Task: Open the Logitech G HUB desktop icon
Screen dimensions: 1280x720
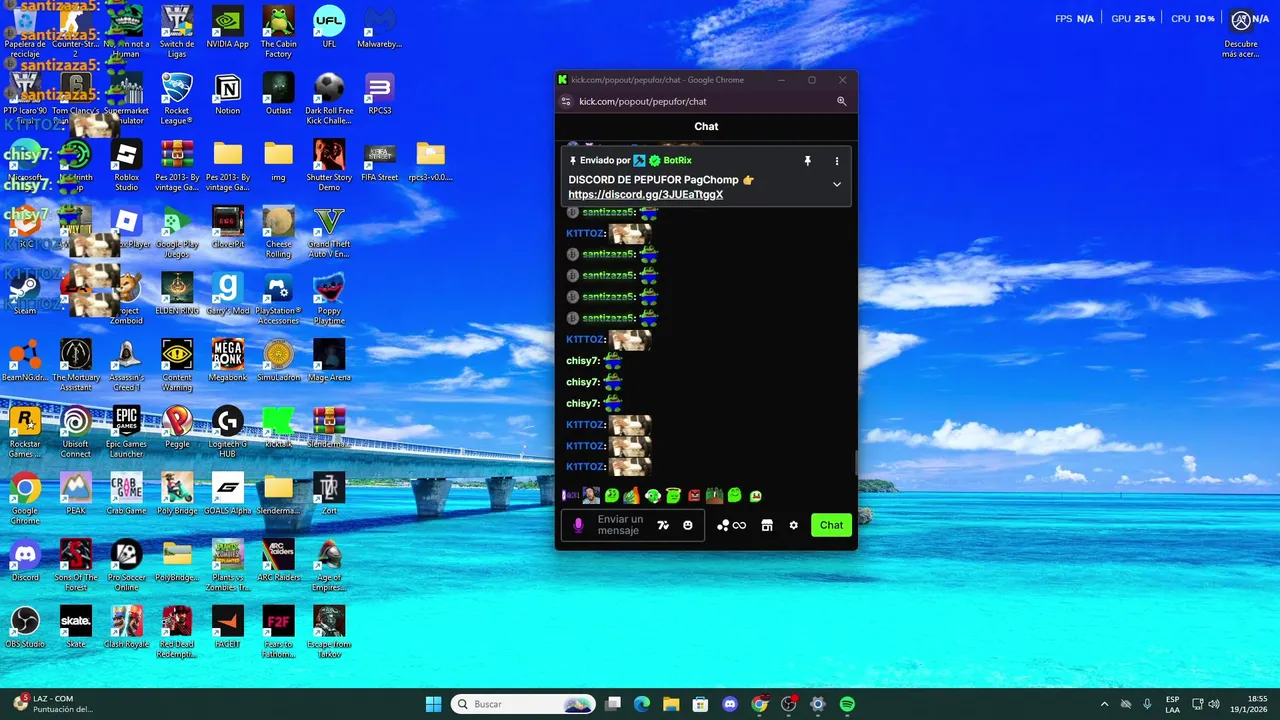Action: tap(228, 431)
